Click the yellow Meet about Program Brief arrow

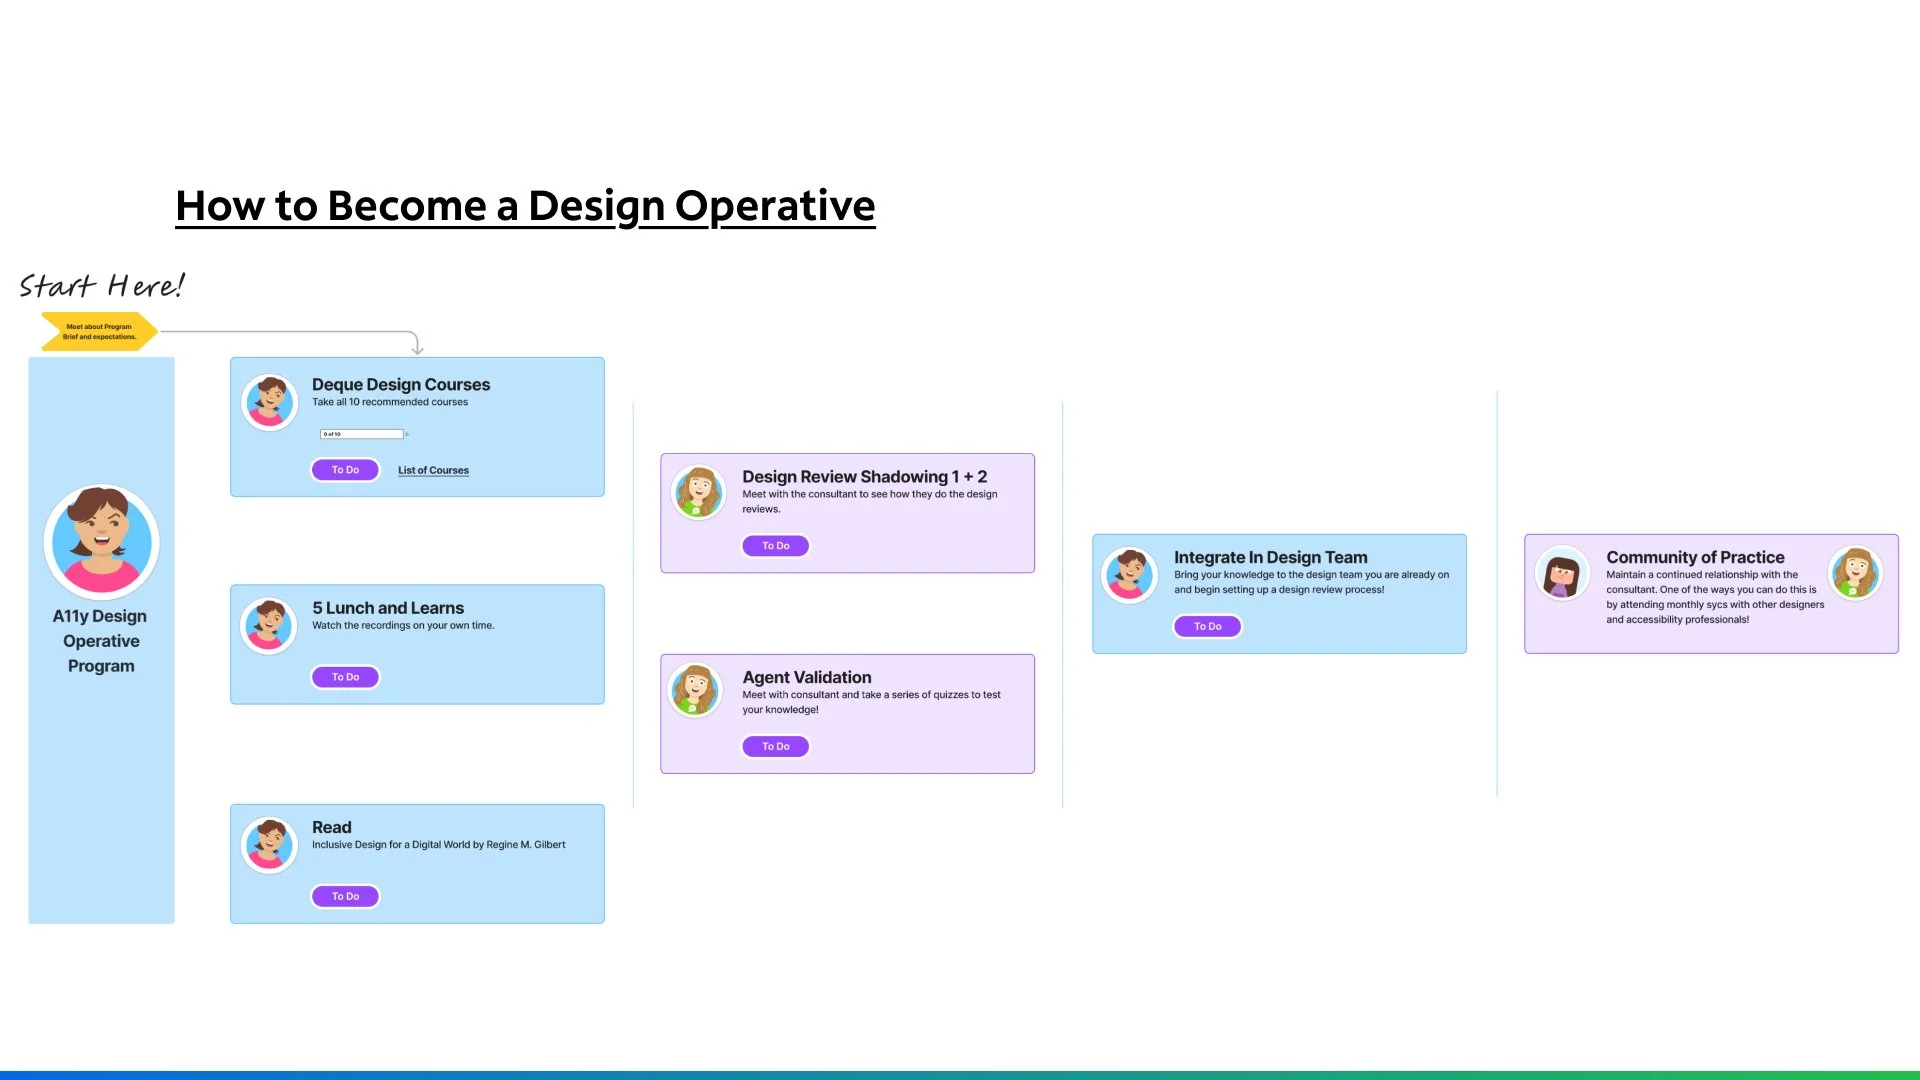coord(99,332)
